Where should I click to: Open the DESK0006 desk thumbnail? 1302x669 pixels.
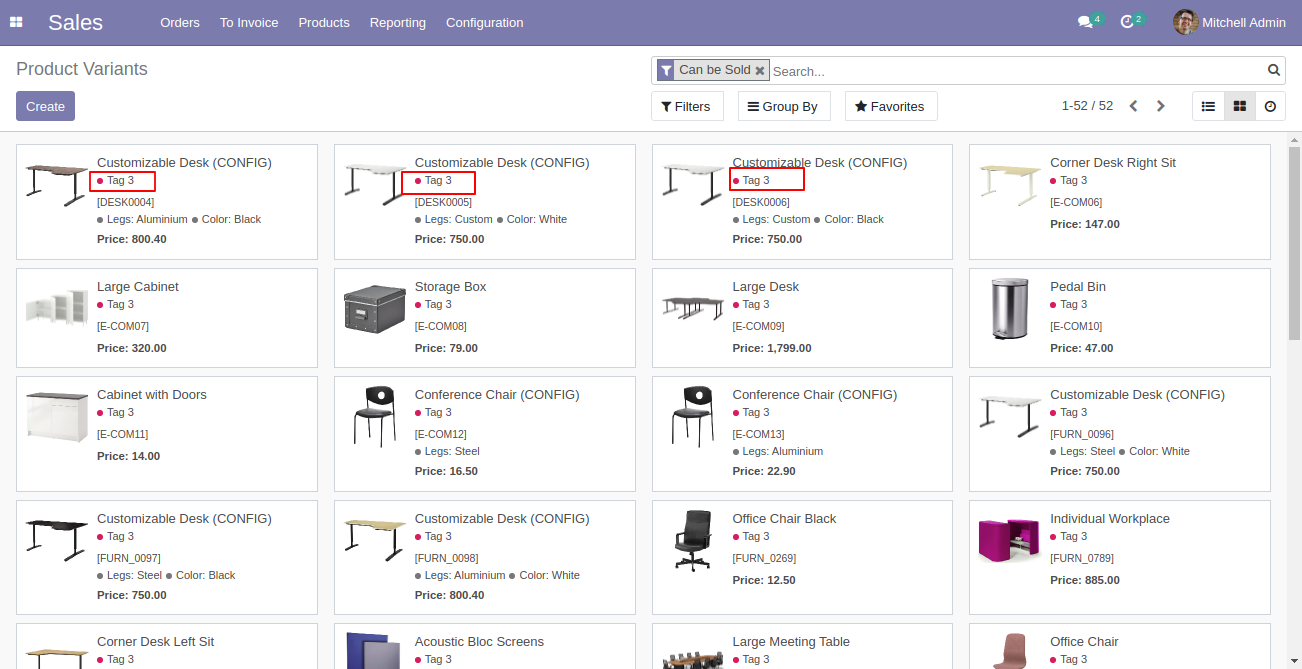click(693, 185)
